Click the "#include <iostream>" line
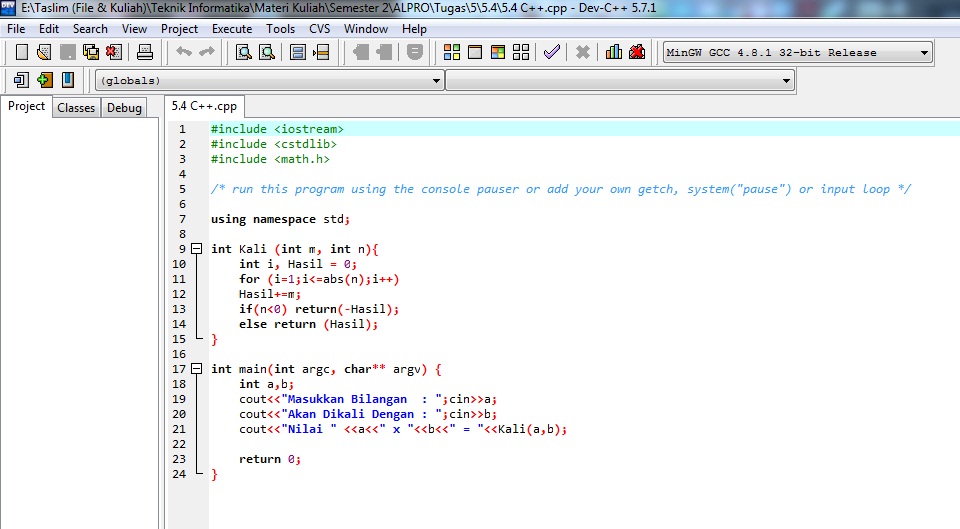 (277, 129)
